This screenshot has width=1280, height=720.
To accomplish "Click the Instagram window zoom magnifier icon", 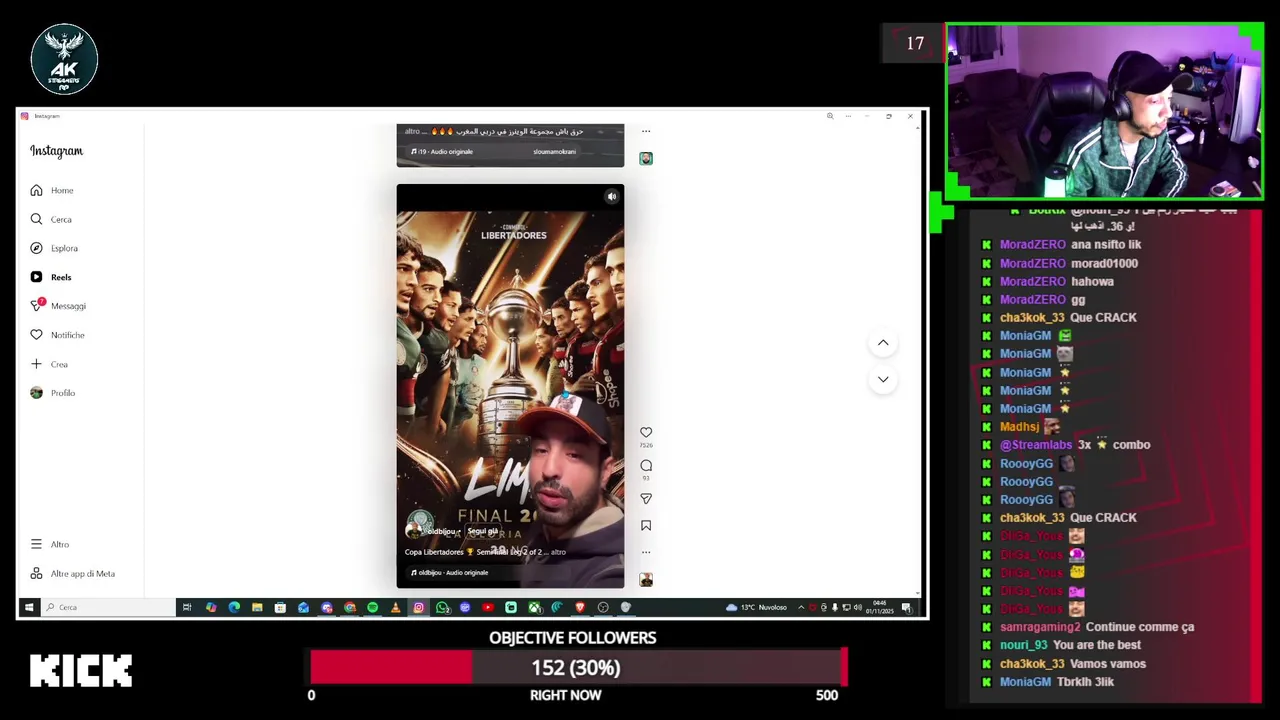I will coord(829,116).
